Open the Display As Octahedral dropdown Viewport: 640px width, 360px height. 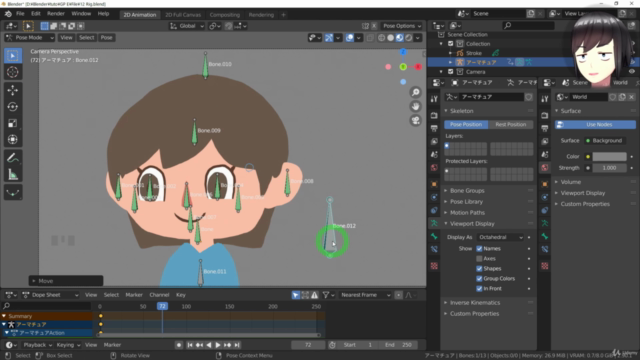click(x=500, y=237)
